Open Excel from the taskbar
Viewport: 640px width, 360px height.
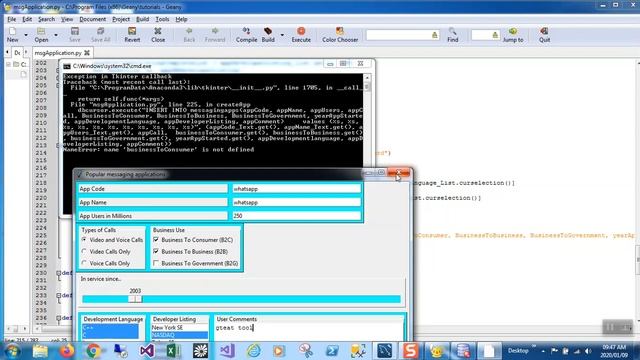point(173,351)
